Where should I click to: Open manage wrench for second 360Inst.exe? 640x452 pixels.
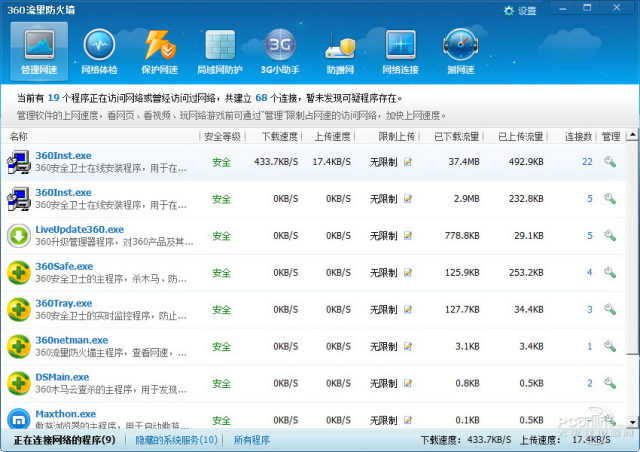coord(610,199)
